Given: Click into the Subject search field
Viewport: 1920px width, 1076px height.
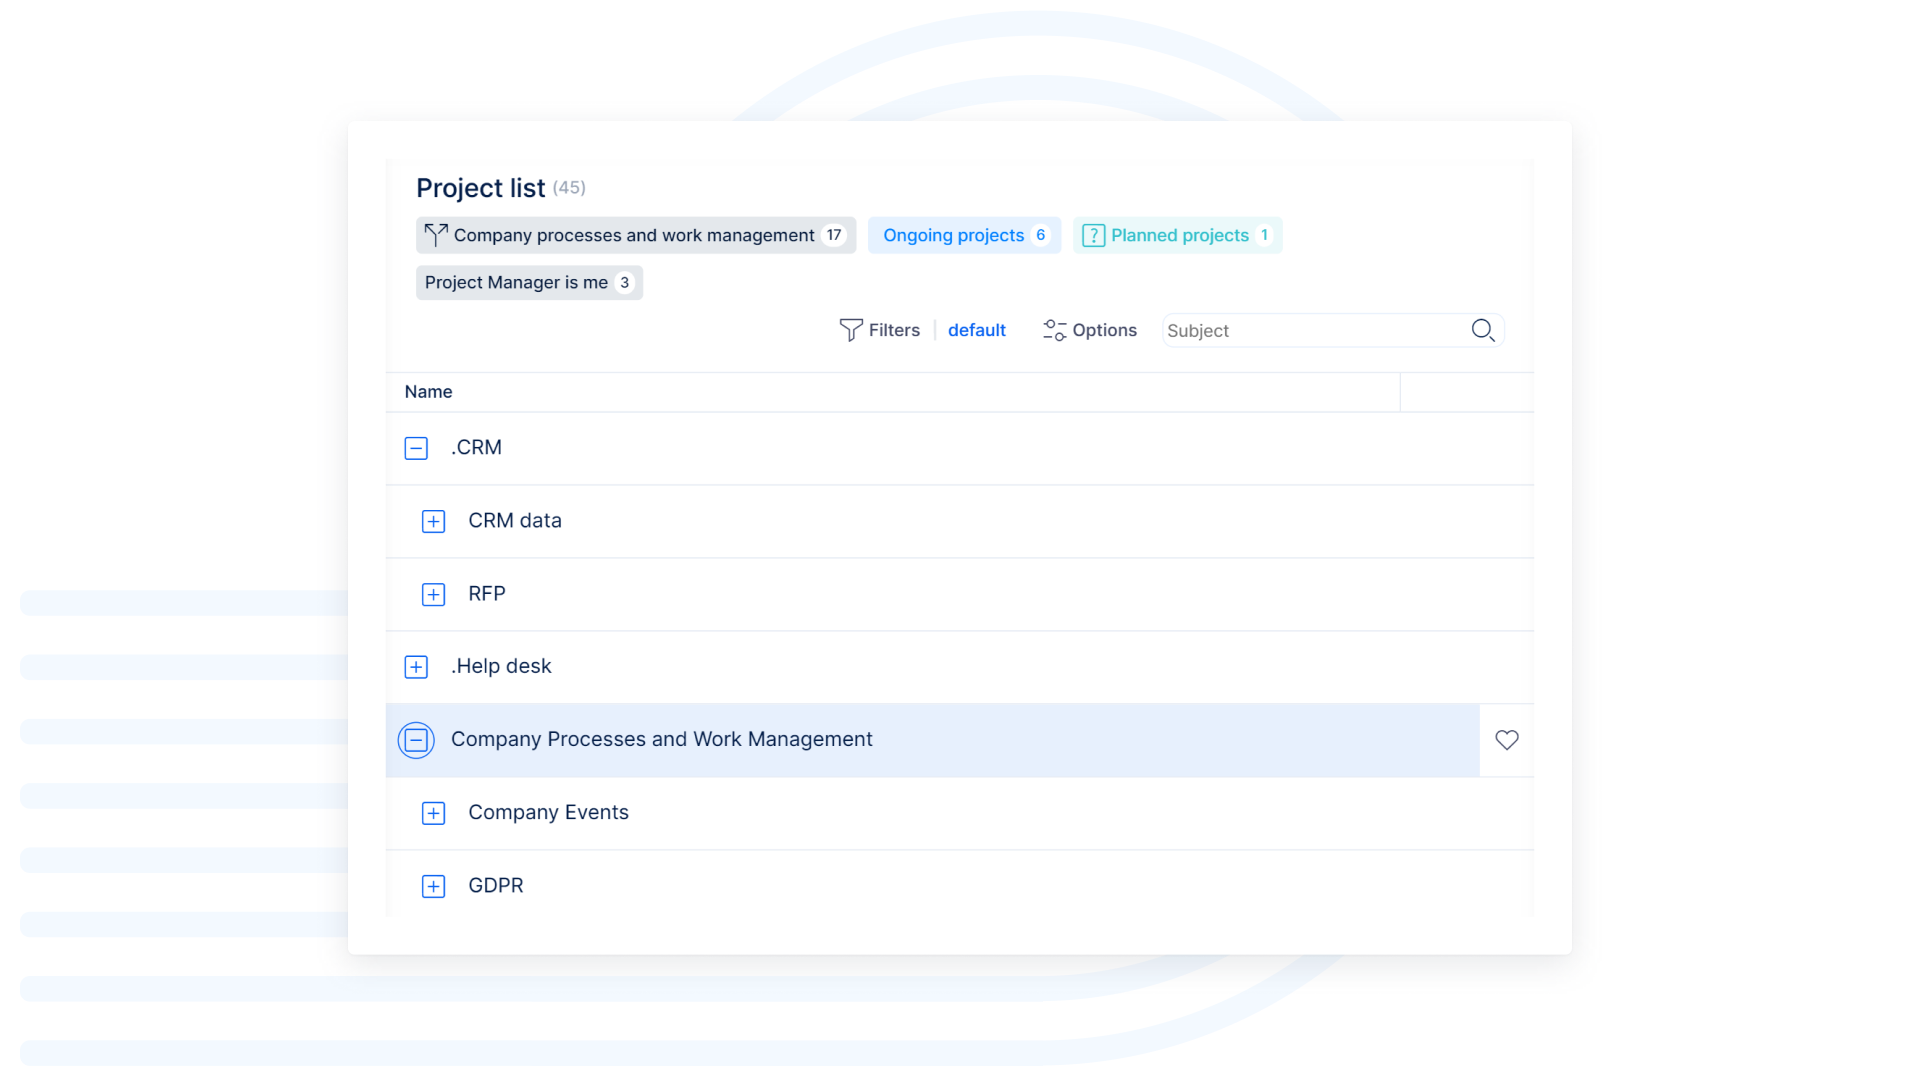Looking at the screenshot, I should 1310,331.
